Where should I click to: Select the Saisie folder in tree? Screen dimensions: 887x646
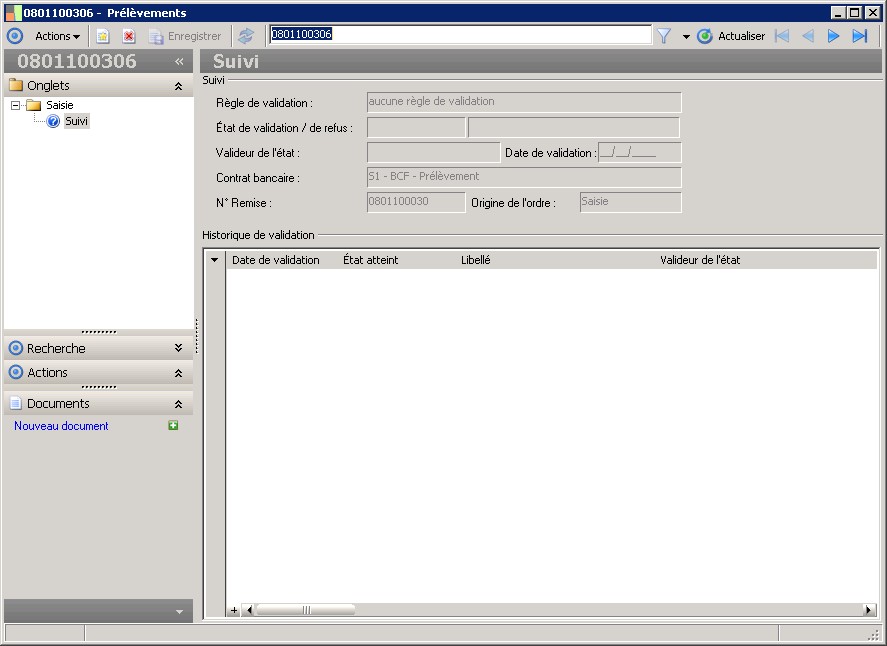[59, 105]
